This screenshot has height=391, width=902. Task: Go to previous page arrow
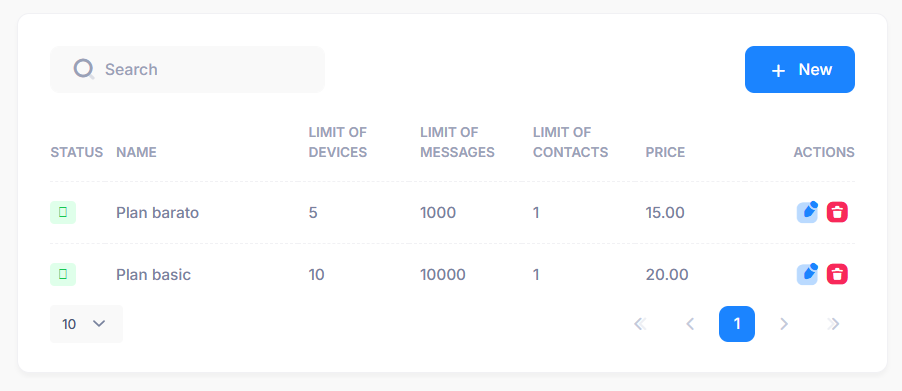(x=690, y=324)
